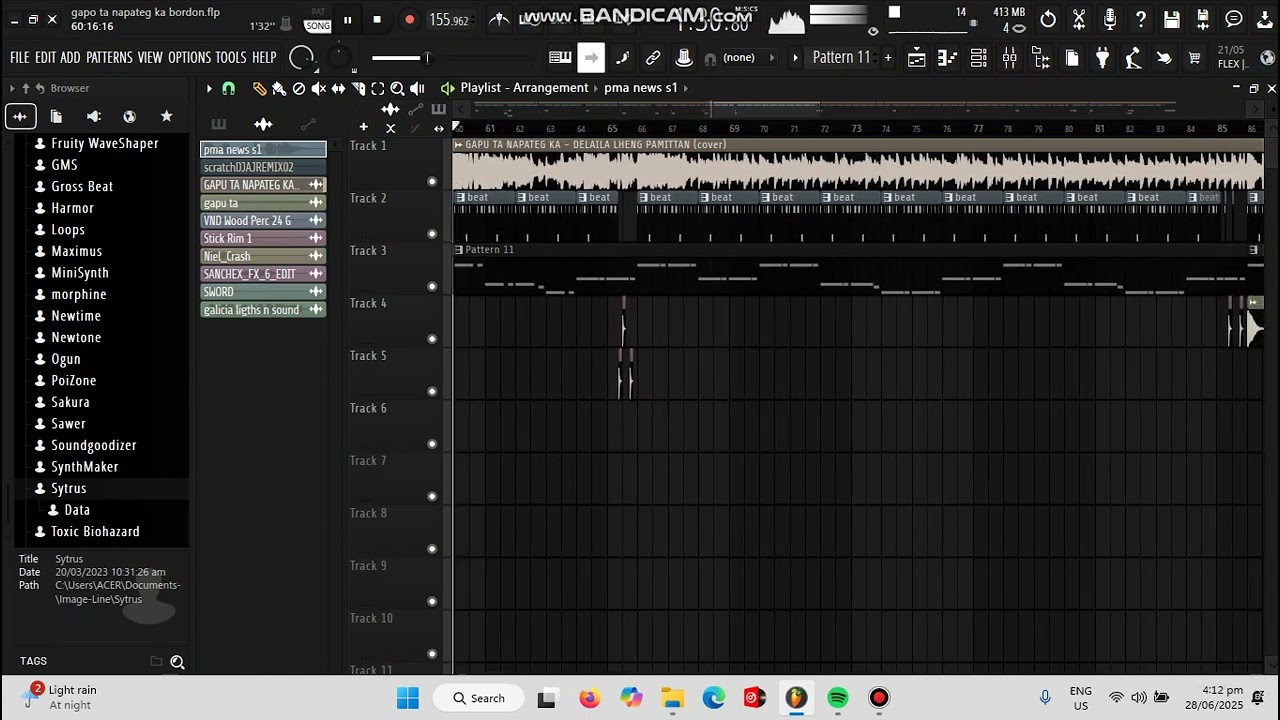The image size is (1280, 720).
Task: Select the pencil draw tool in playlist
Action: (x=259, y=88)
